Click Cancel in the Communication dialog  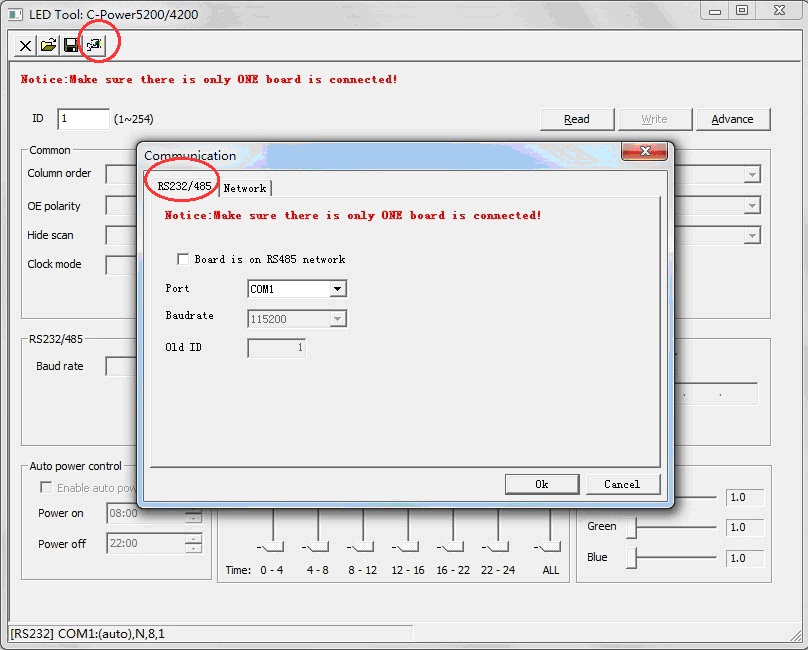[x=622, y=484]
